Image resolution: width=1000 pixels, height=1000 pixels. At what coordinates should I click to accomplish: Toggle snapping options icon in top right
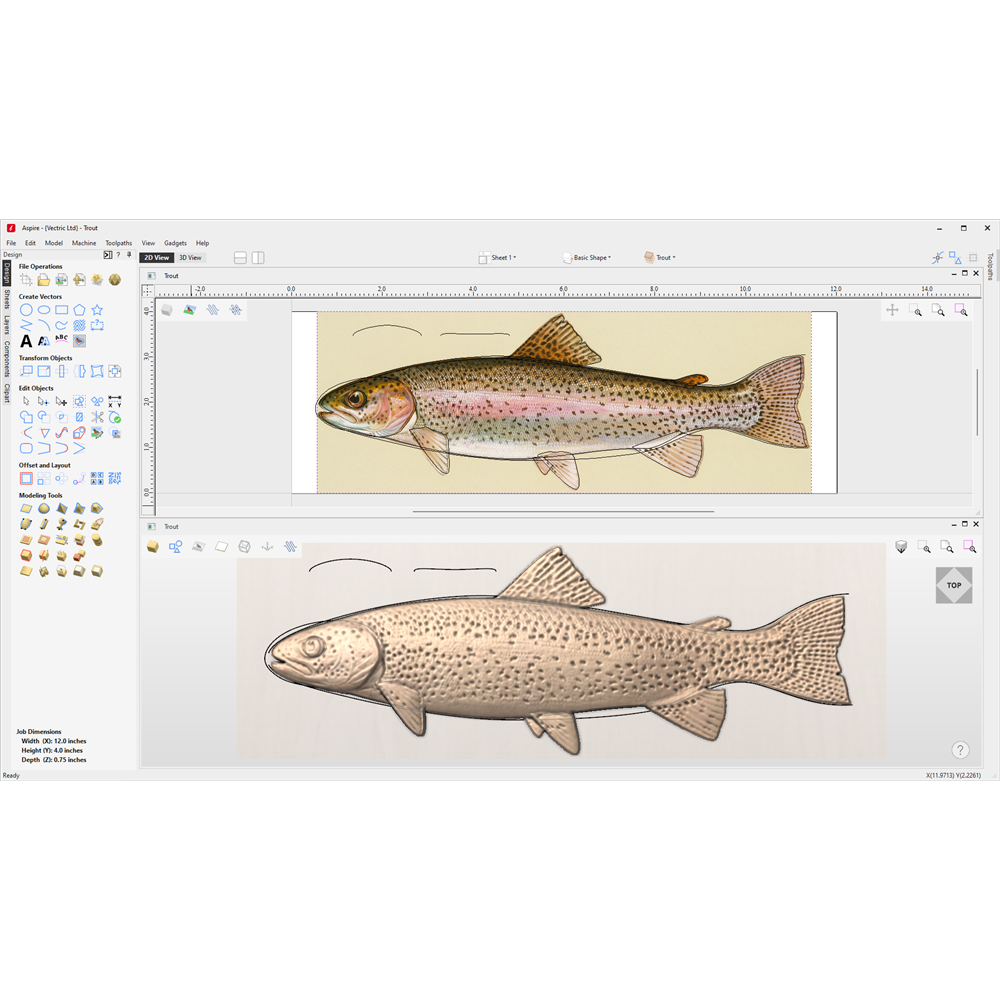point(938,258)
